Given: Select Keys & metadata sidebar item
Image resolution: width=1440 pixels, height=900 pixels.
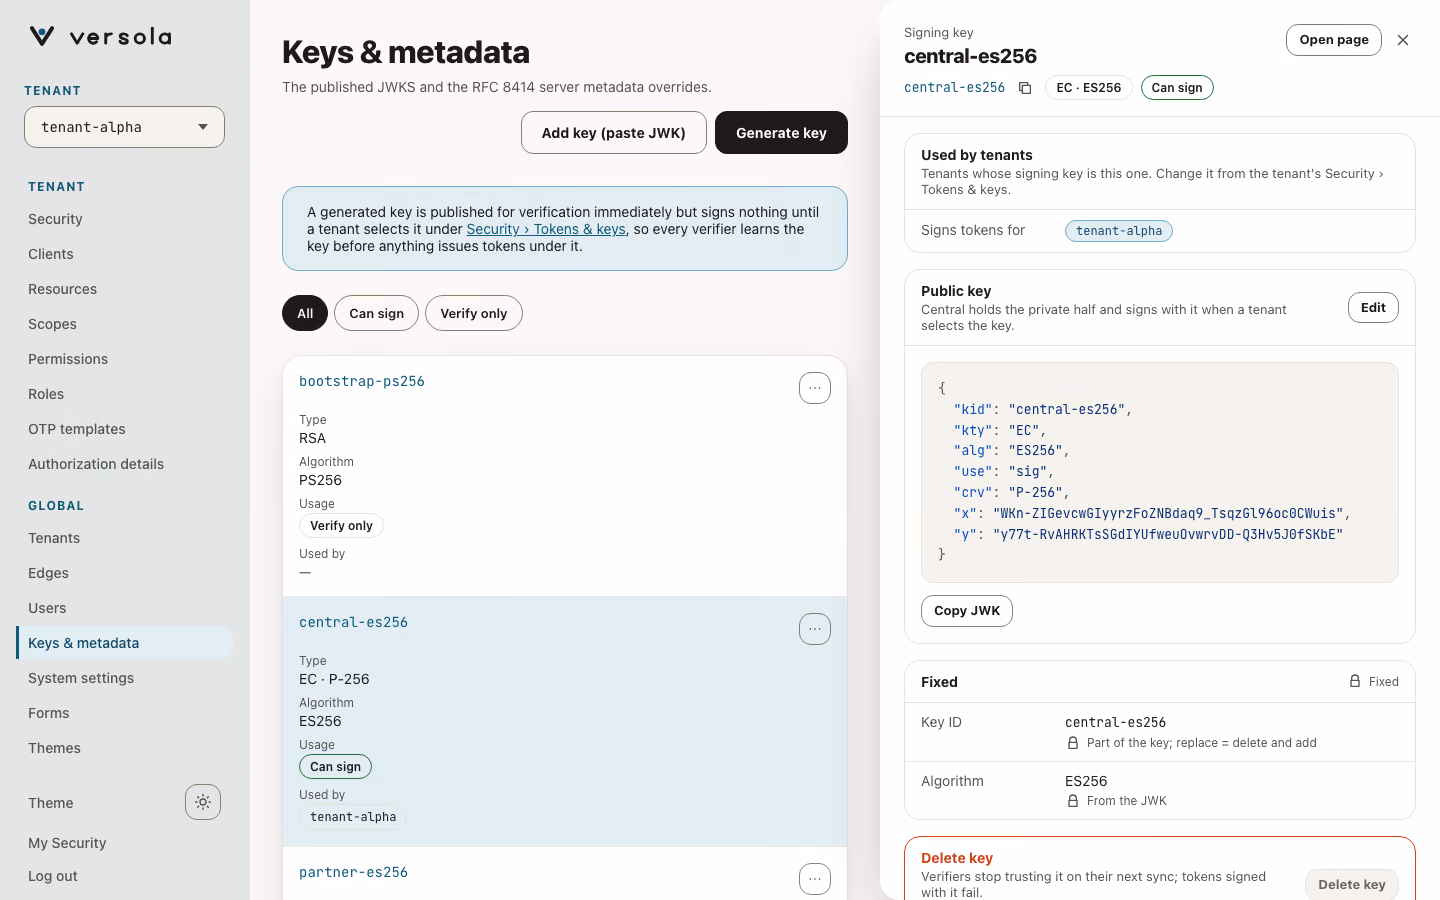Looking at the screenshot, I should [124, 643].
